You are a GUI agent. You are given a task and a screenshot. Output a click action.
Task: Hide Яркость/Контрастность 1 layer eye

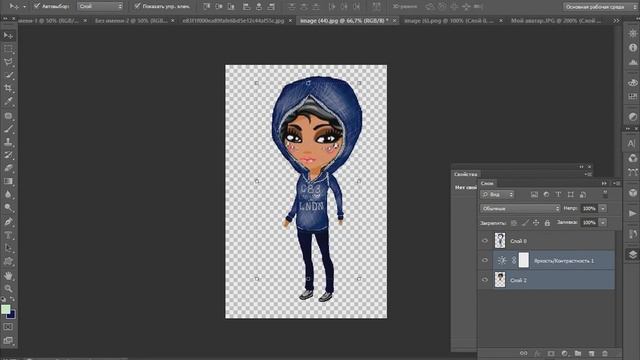[485, 260]
